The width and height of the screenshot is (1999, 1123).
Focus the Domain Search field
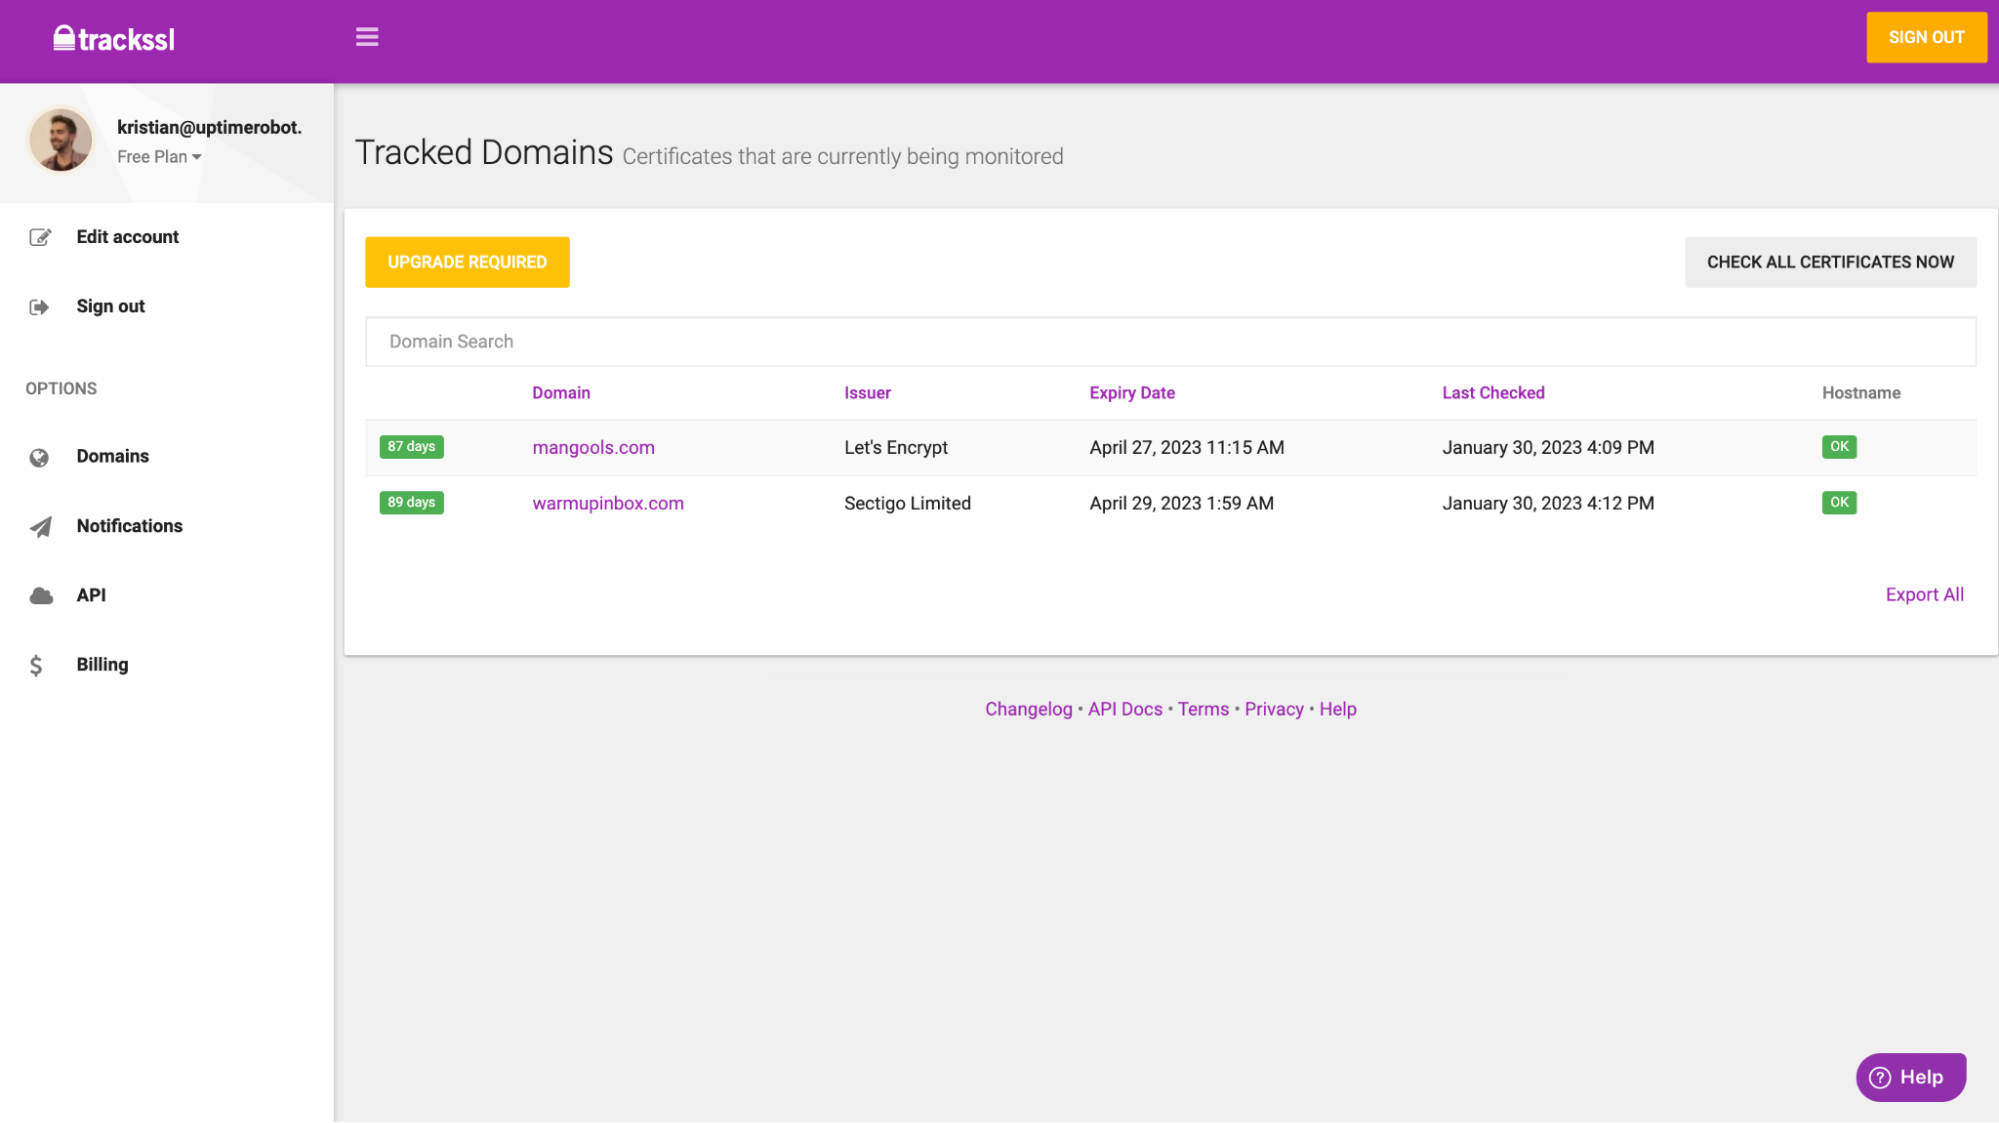click(x=1170, y=342)
